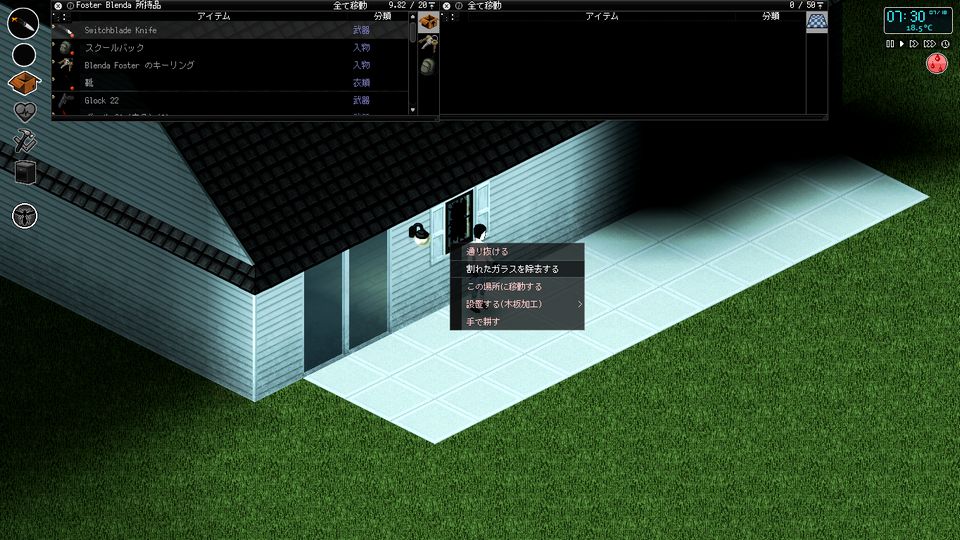Screen dimensions: 960x540
Task: Open the hammer crafting menu
Action: 25,141
